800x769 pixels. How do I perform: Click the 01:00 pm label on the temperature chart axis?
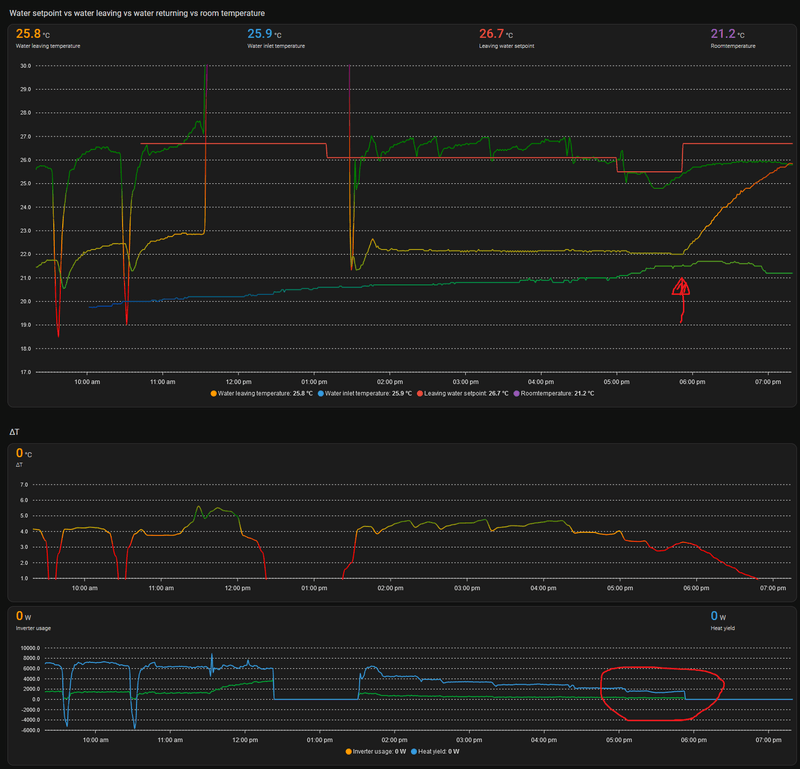click(x=314, y=382)
